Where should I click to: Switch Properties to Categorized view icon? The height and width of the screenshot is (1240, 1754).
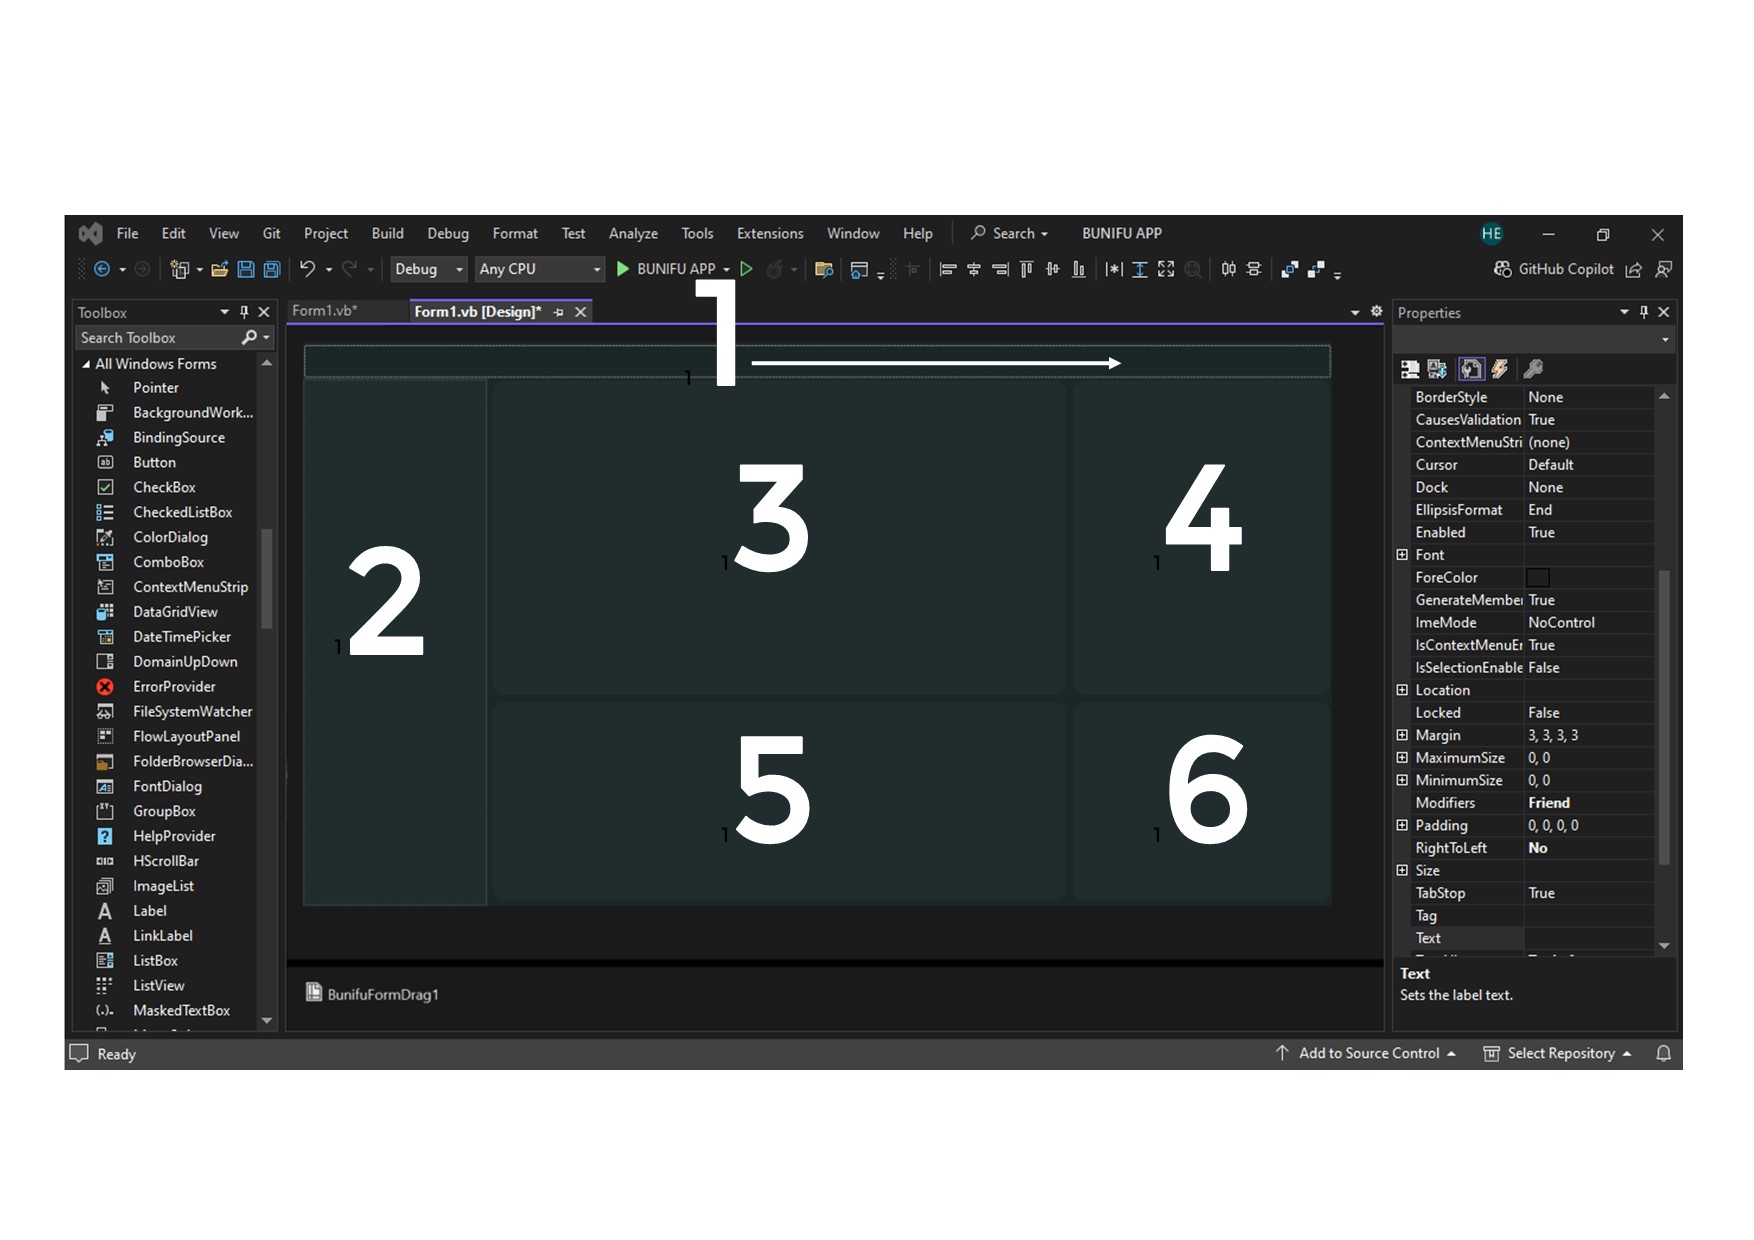click(x=1410, y=369)
